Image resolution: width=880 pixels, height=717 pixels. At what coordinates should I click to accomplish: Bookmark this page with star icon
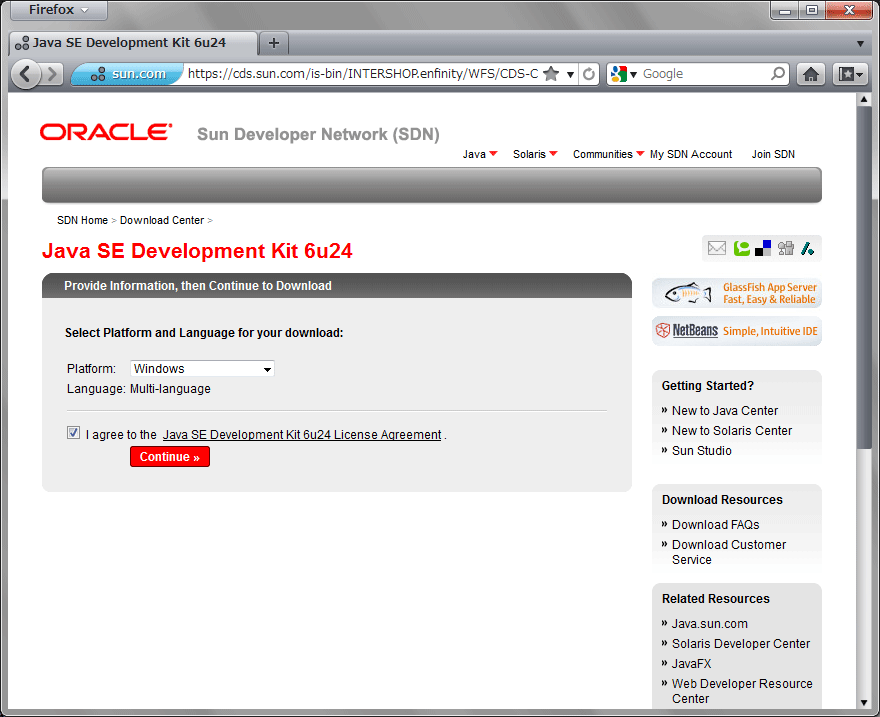pyautogui.click(x=552, y=74)
